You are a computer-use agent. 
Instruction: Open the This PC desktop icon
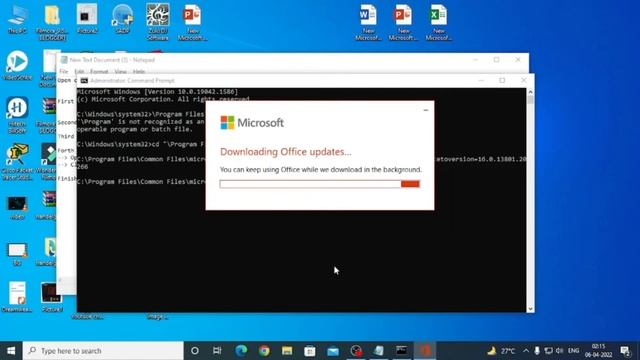(x=17, y=19)
